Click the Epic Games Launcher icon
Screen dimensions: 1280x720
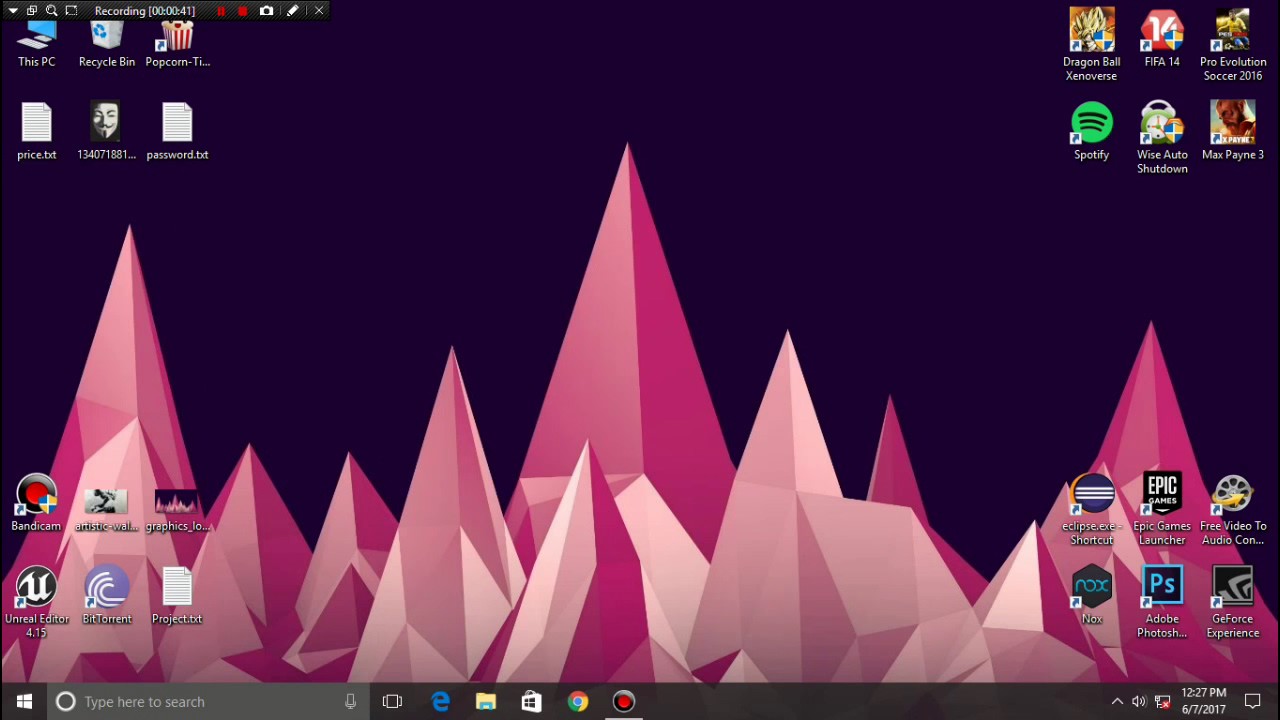coord(1162,509)
